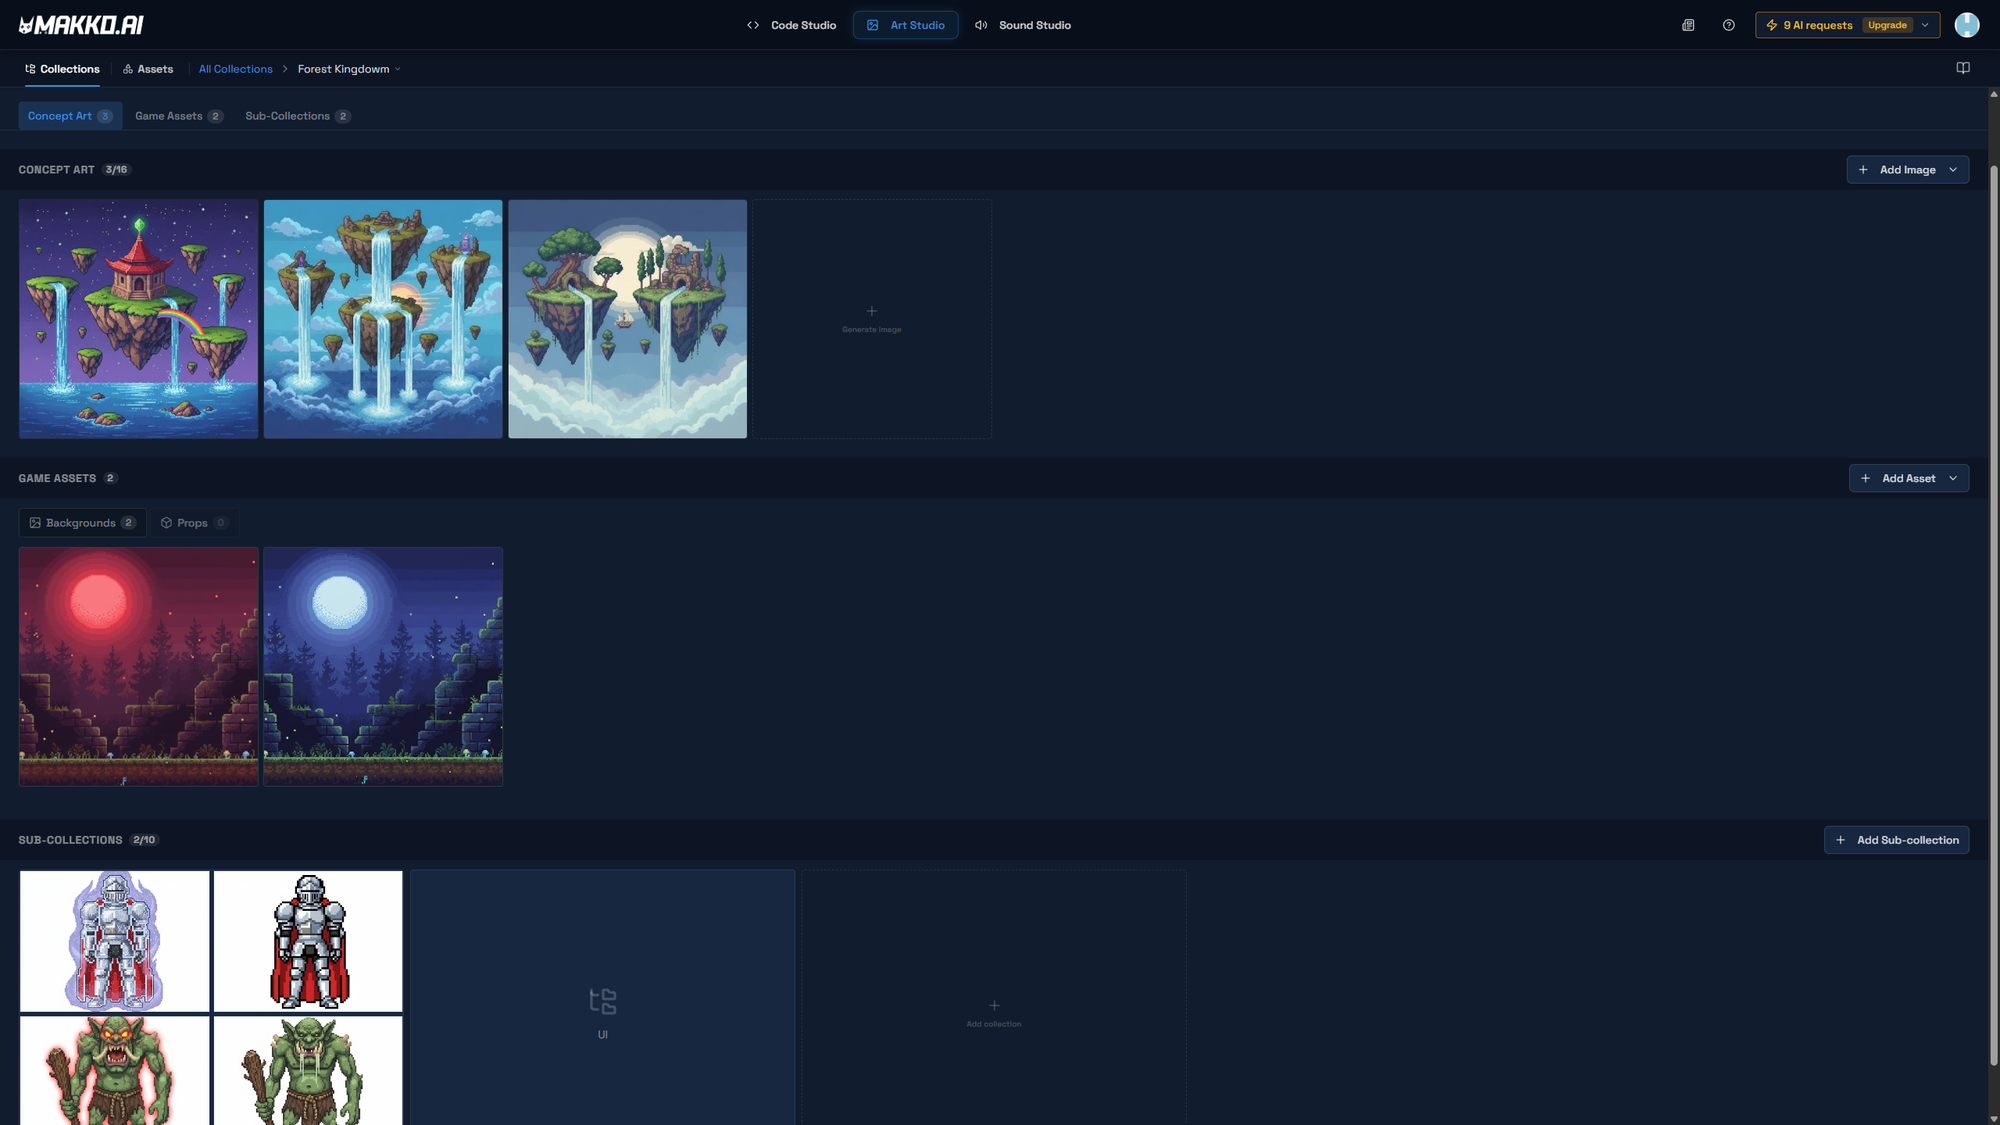Click the Upgrade button
2000x1125 pixels.
pyautogui.click(x=1887, y=25)
